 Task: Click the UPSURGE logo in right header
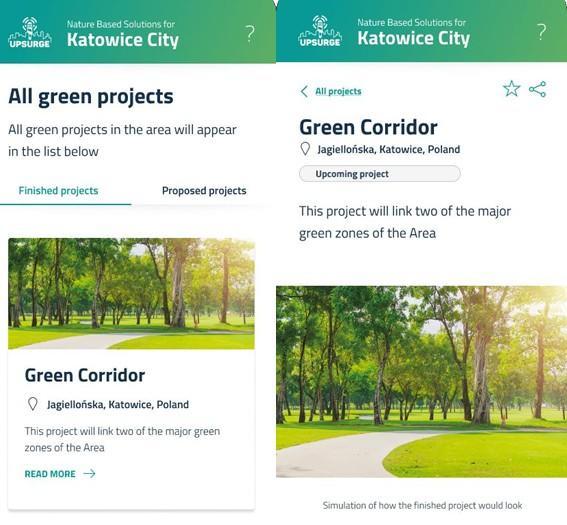pyautogui.click(x=320, y=31)
